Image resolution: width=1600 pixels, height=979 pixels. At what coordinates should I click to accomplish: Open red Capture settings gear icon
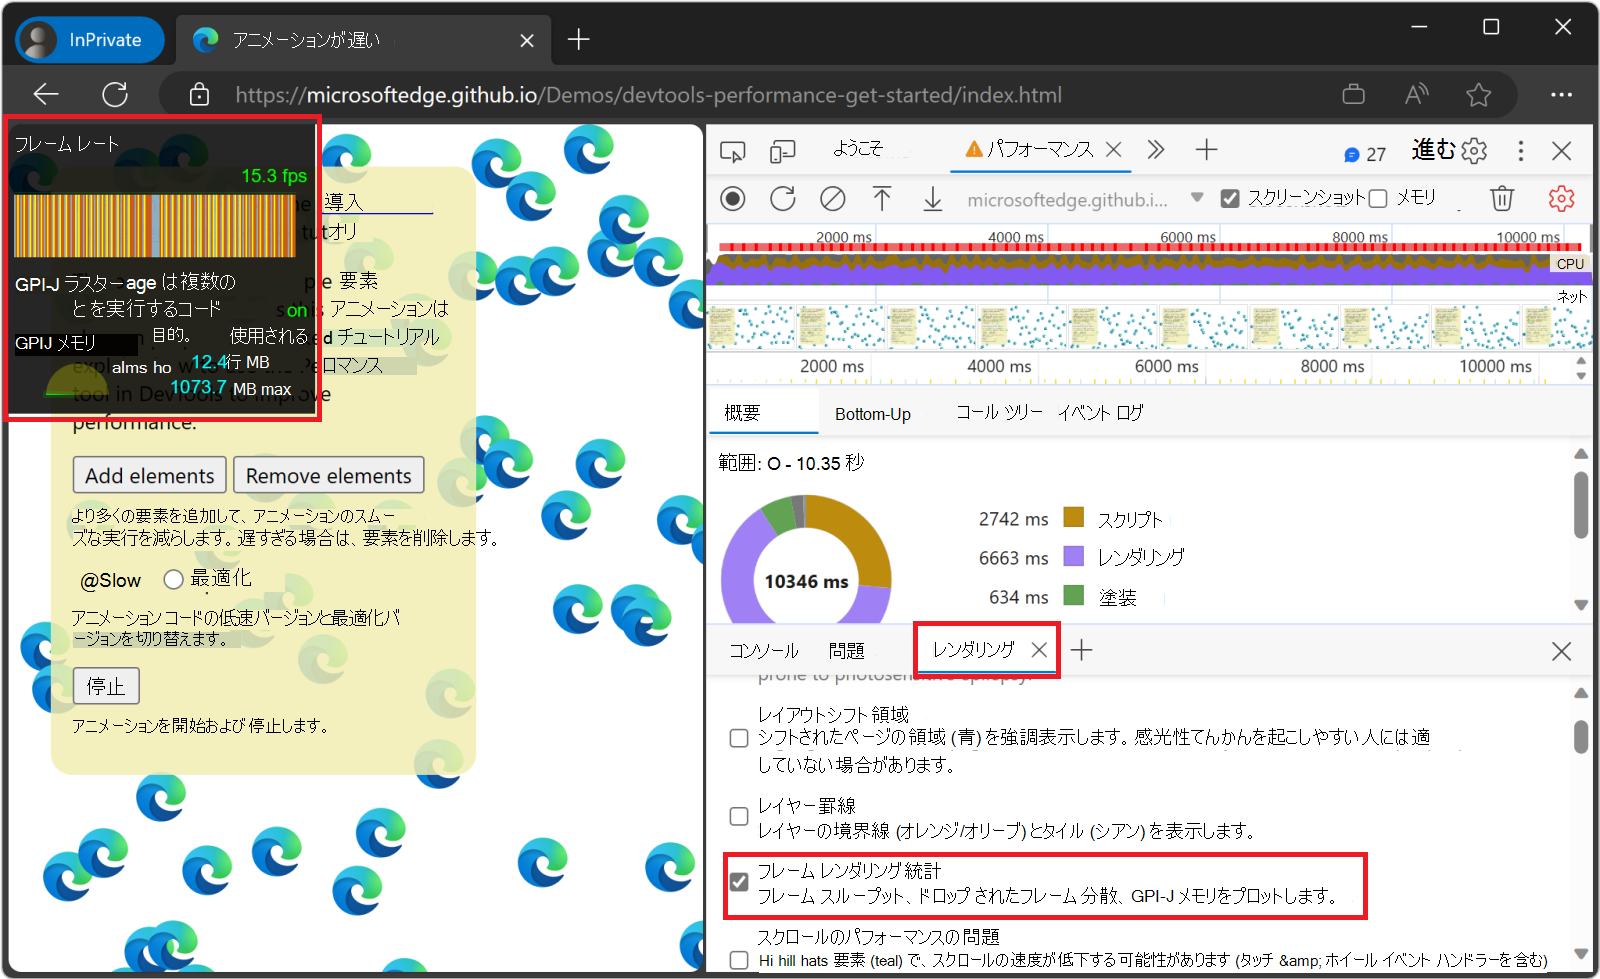coord(1561,199)
